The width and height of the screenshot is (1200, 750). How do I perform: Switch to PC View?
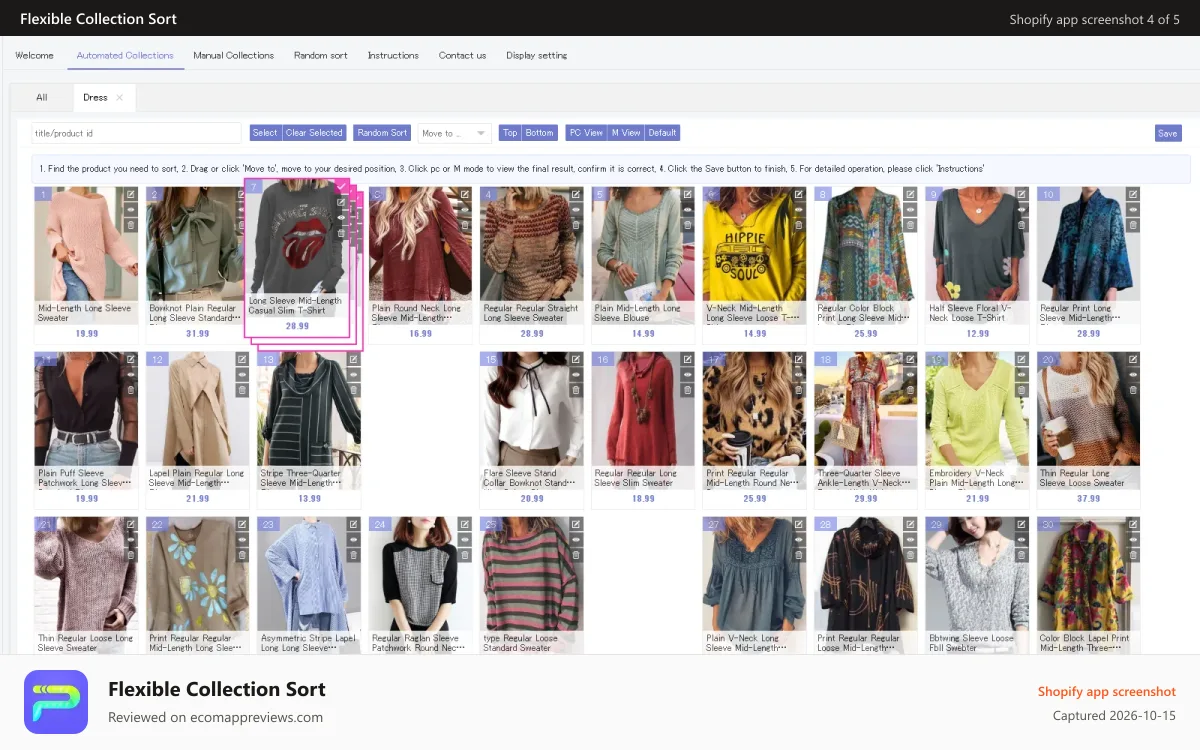pyautogui.click(x=586, y=133)
